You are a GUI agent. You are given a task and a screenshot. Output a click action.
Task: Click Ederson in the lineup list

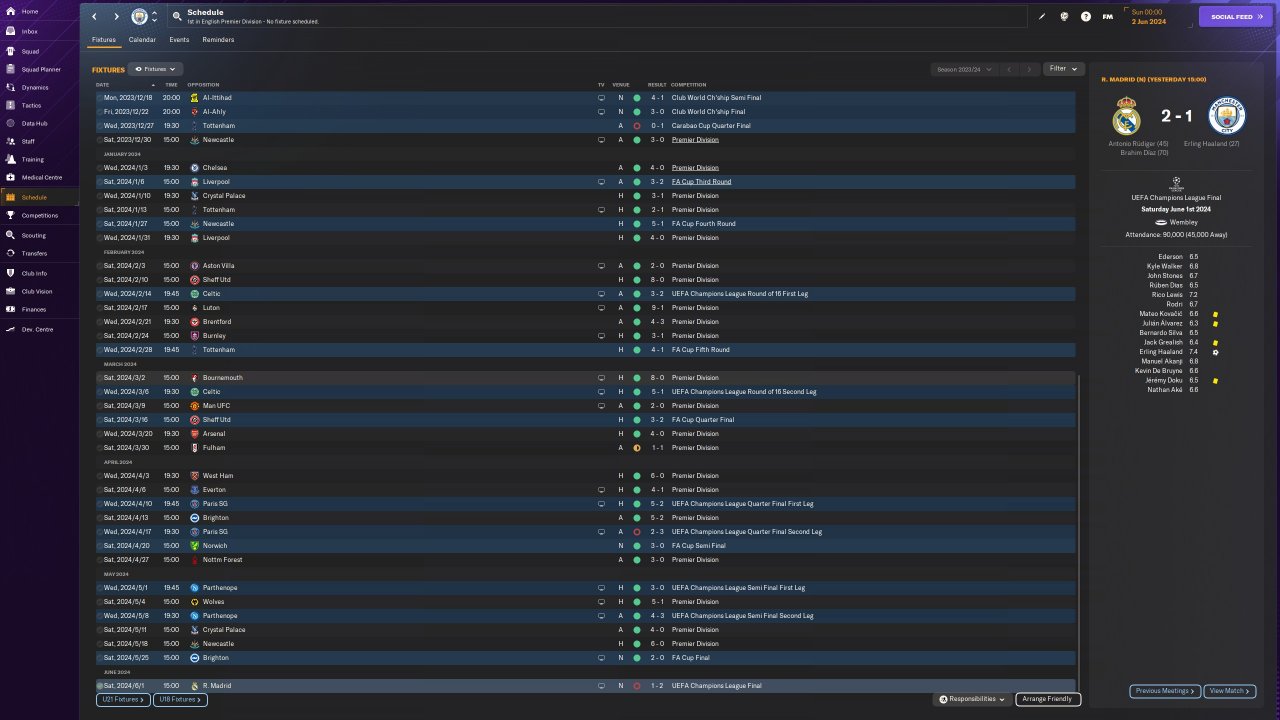pos(1170,257)
